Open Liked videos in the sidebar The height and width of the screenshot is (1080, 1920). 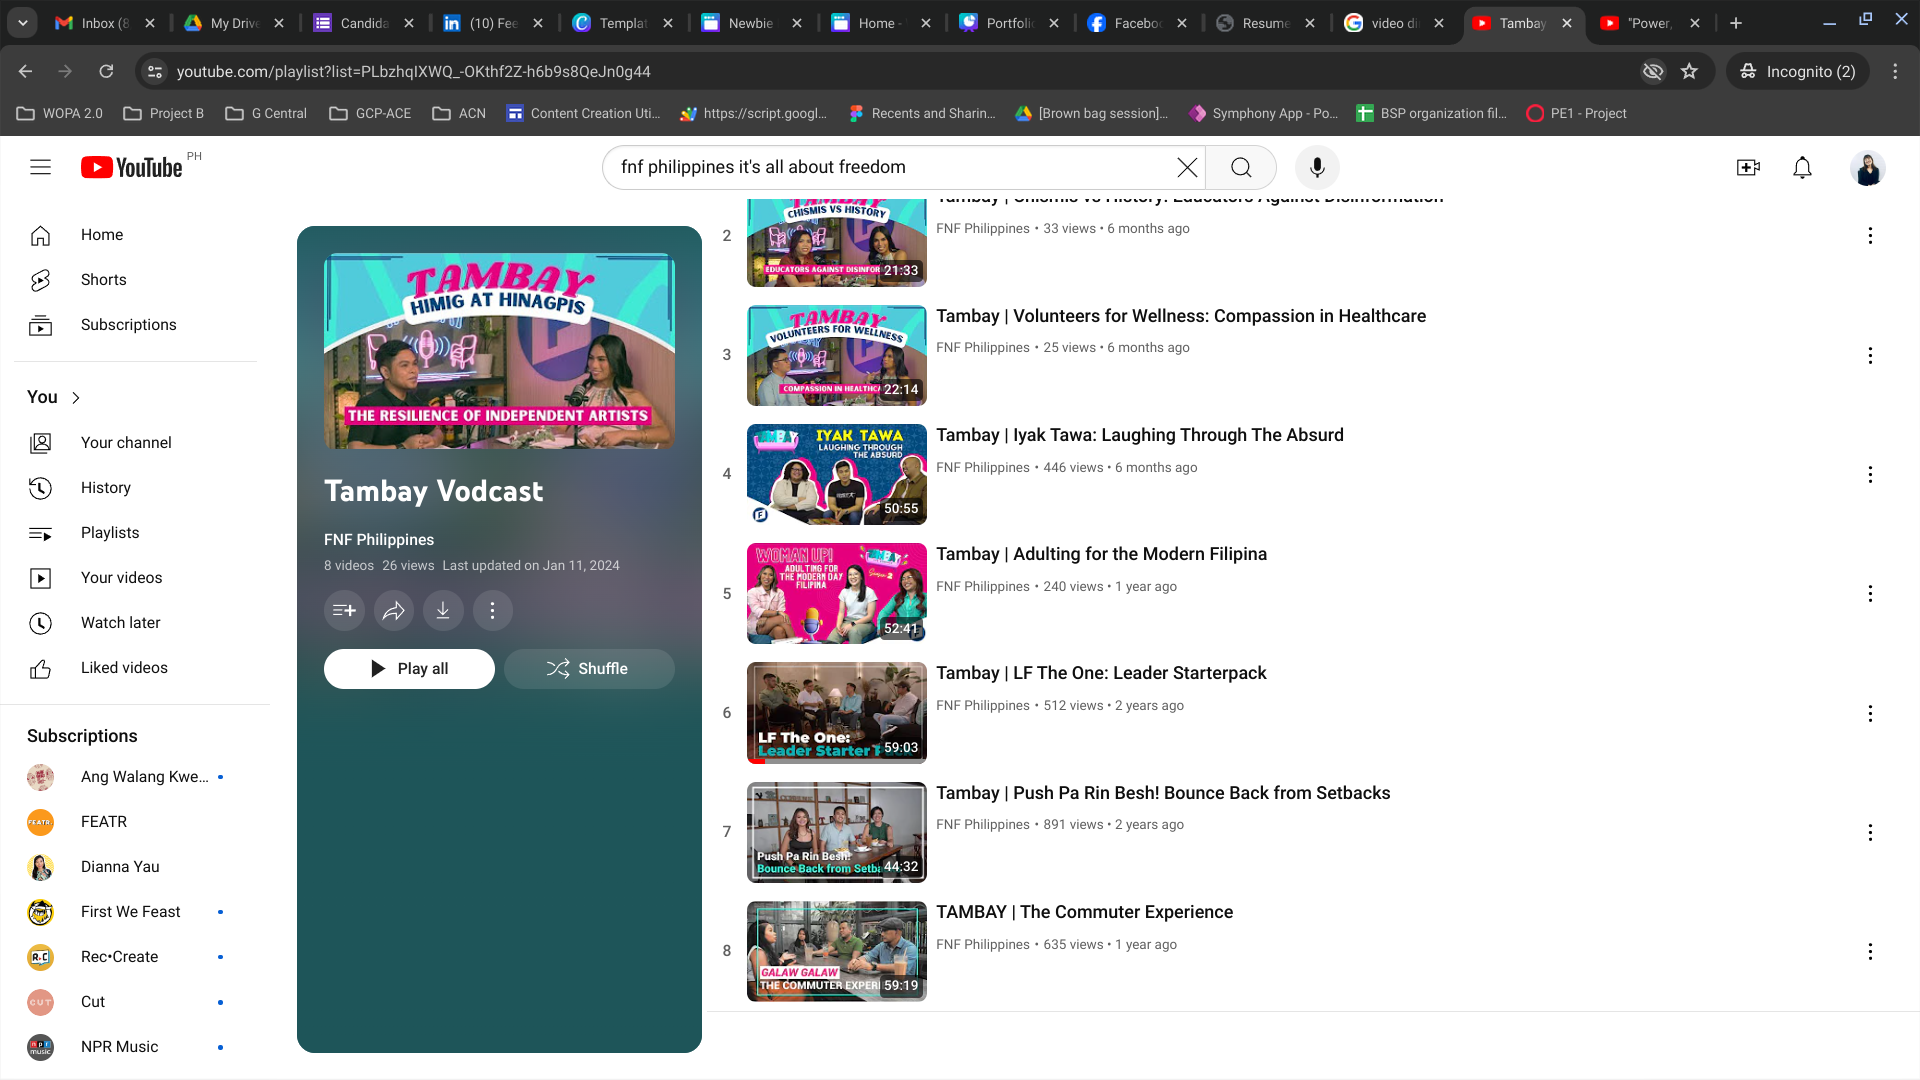pos(135,668)
